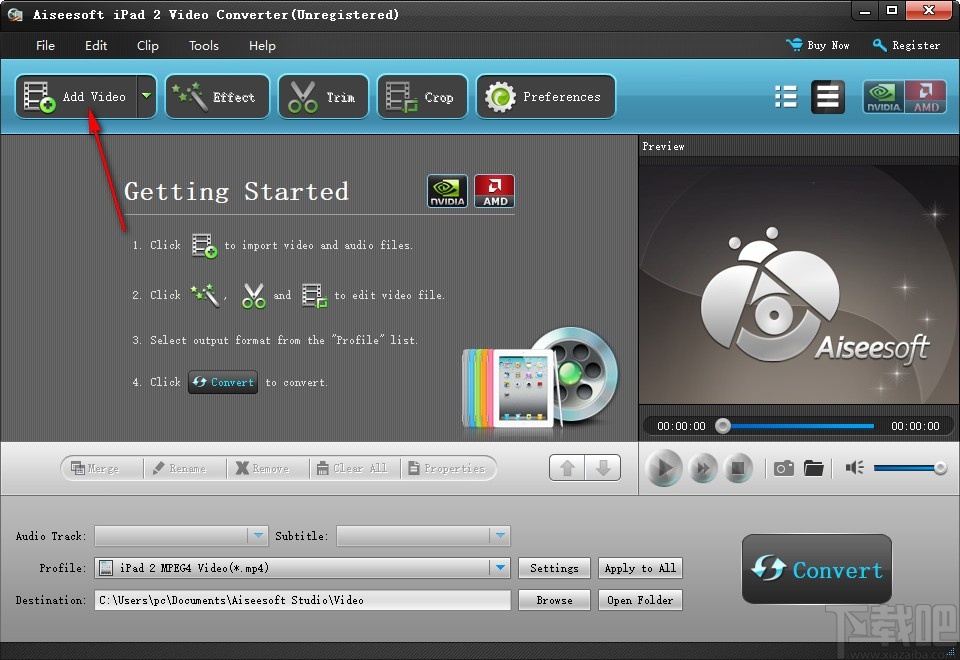Switch to detailed list view icon
The height and width of the screenshot is (660, 960).
[x=828, y=97]
